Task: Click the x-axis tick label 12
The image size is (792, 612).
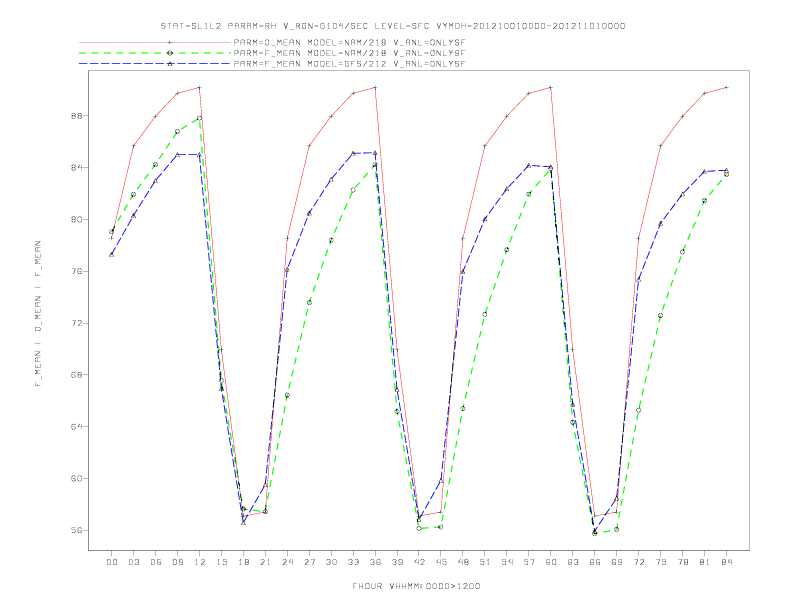Action: [x=200, y=562]
